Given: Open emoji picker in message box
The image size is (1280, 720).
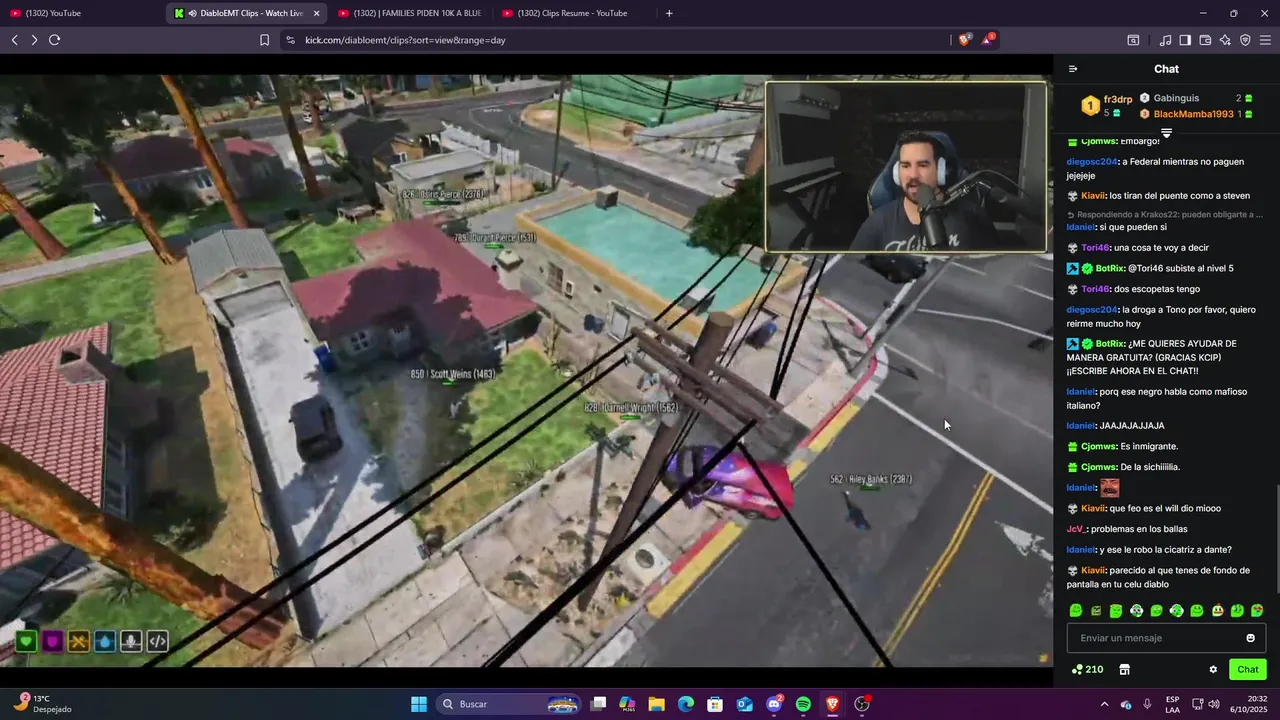Looking at the screenshot, I should point(1250,638).
